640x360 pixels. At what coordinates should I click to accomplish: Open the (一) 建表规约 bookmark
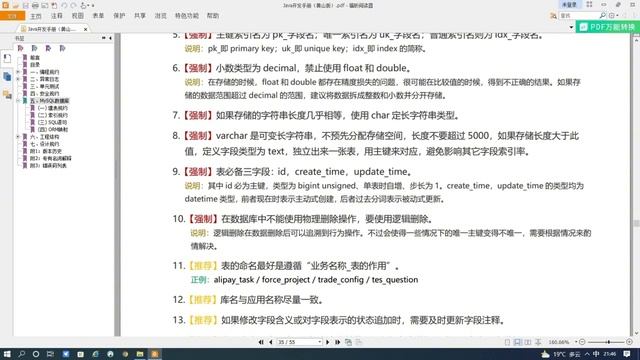53,108
